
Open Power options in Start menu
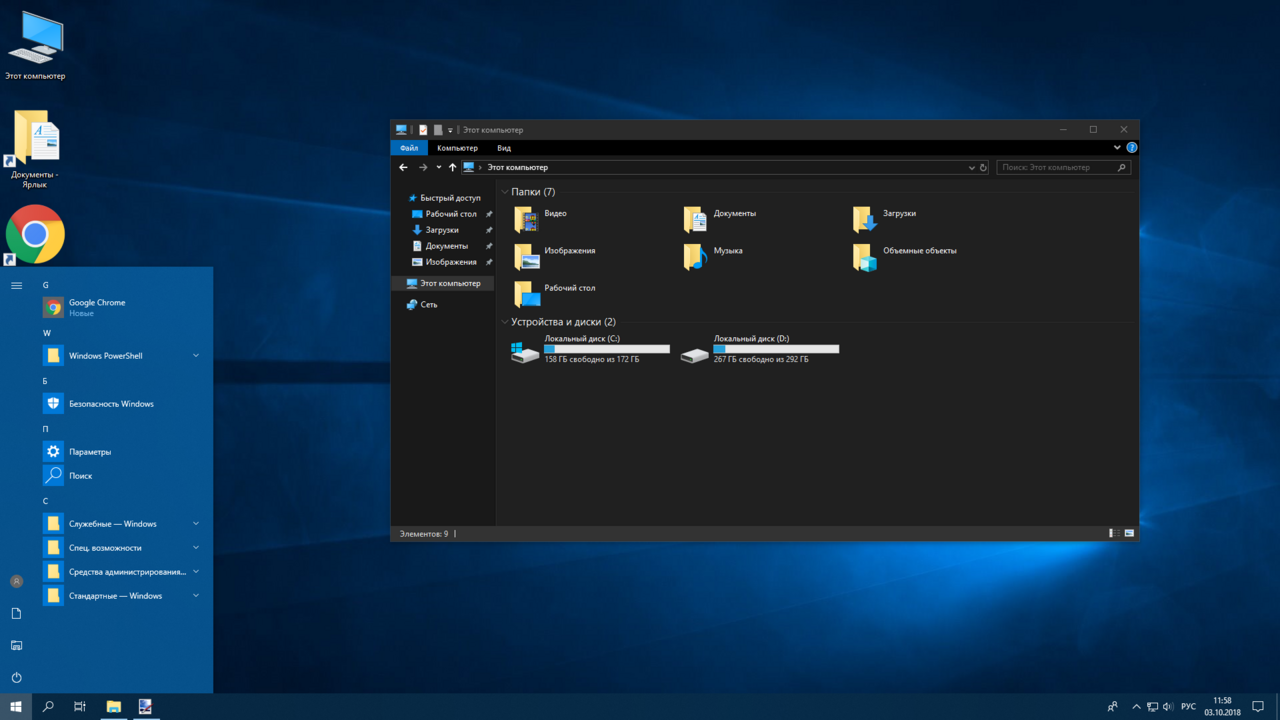16,677
